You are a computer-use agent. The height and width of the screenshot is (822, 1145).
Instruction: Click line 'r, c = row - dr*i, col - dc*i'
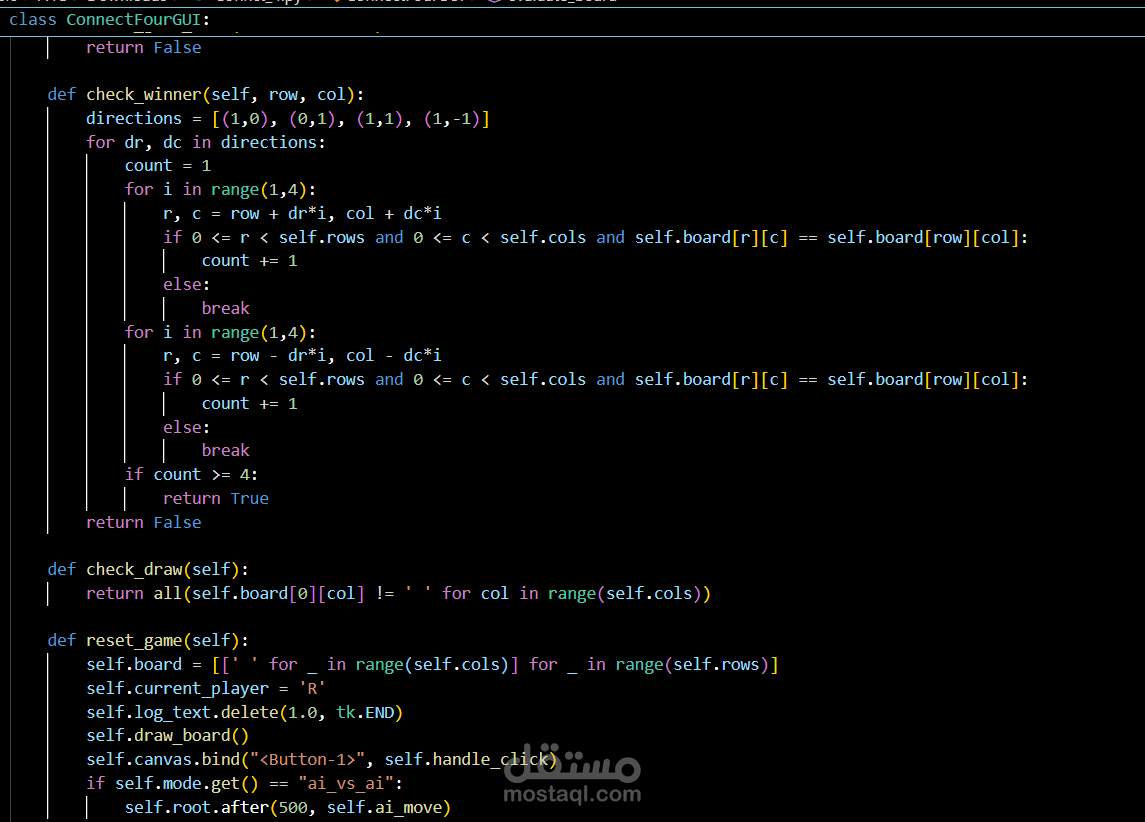[x=302, y=356]
